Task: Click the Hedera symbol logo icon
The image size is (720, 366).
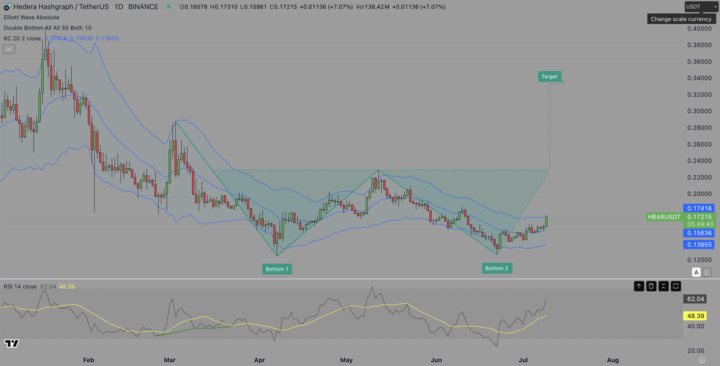Action: [7, 7]
